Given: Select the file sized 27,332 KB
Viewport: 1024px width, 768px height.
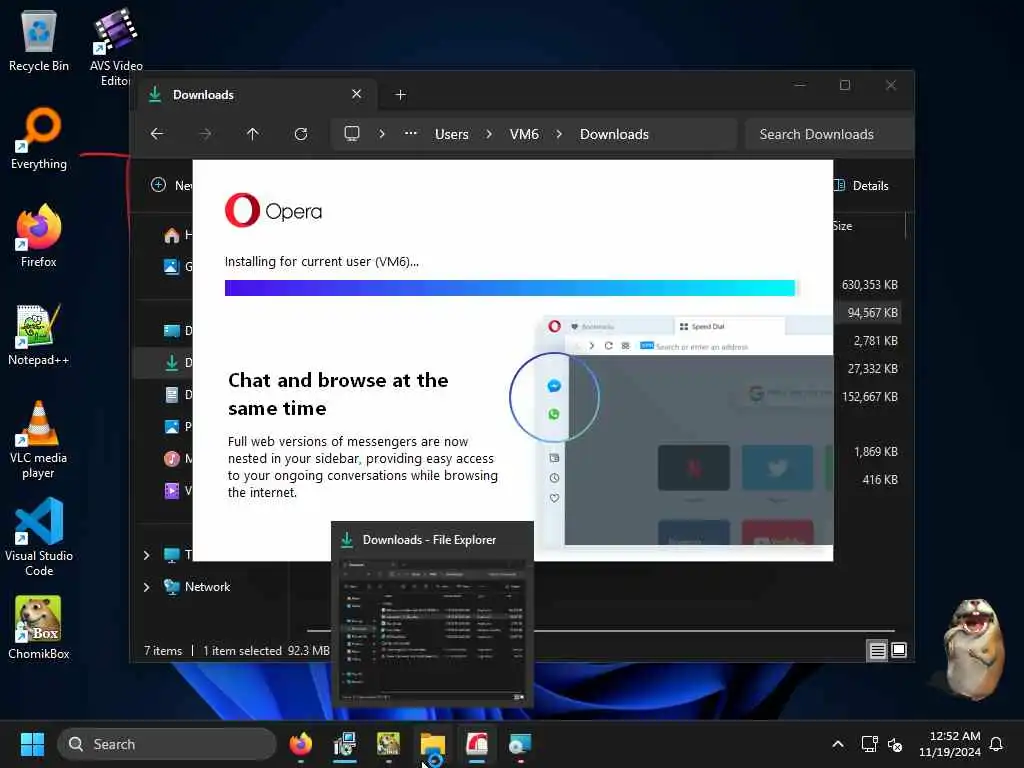Looking at the screenshot, I should point(872,369).
